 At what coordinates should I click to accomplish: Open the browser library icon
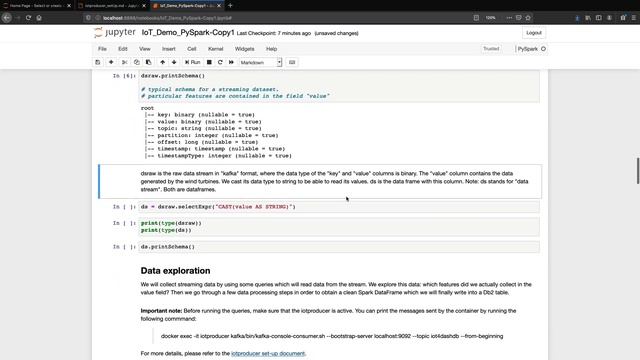[x=588, y=18]
